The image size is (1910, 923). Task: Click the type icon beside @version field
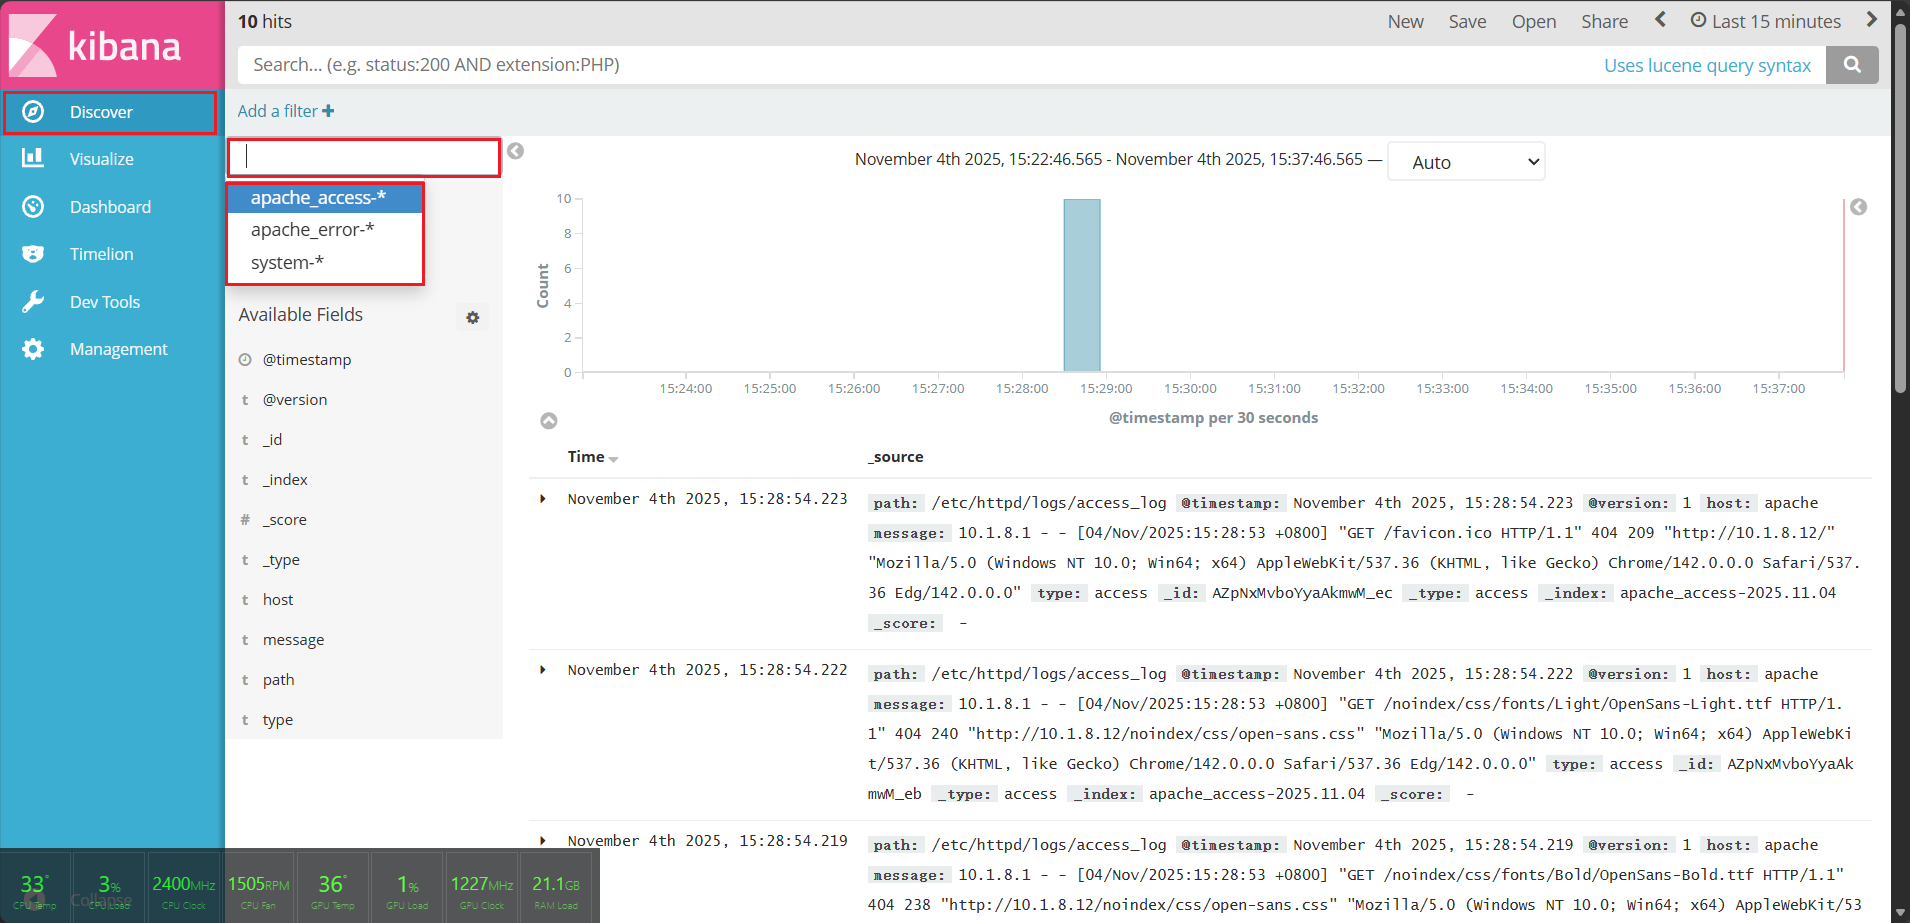point(245,400)
